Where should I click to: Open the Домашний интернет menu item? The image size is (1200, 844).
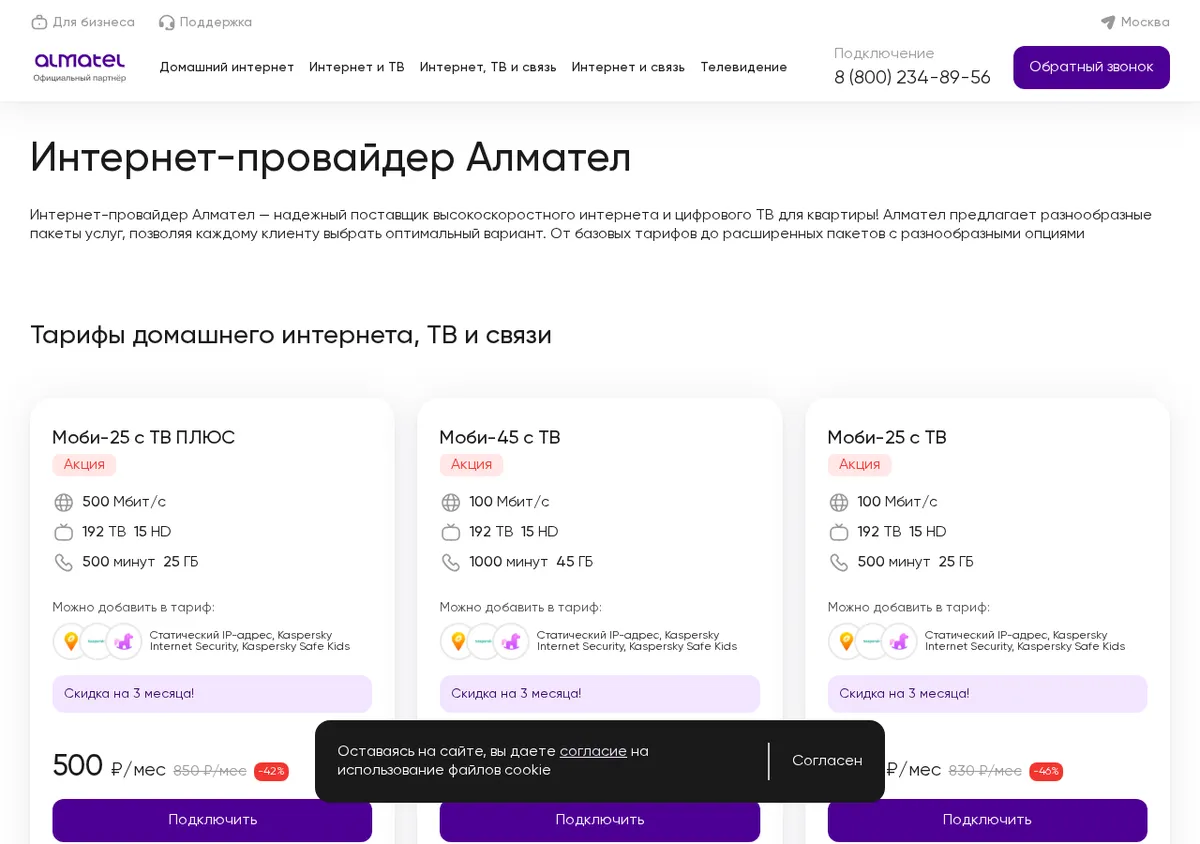tap(227, 67)
